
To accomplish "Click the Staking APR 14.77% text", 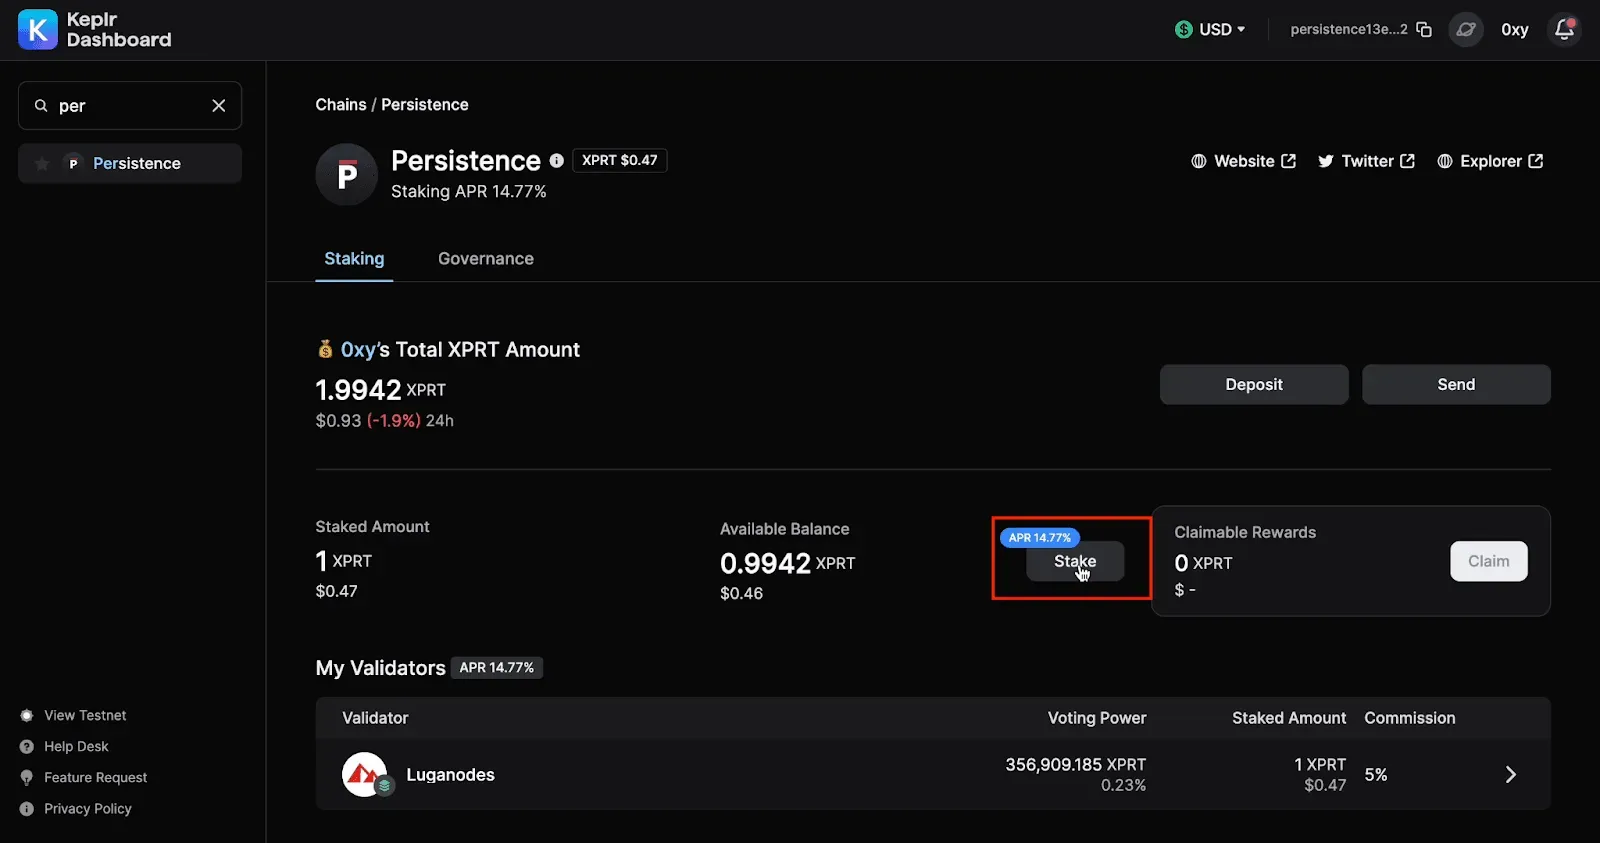I will click(x=469, y=192).
